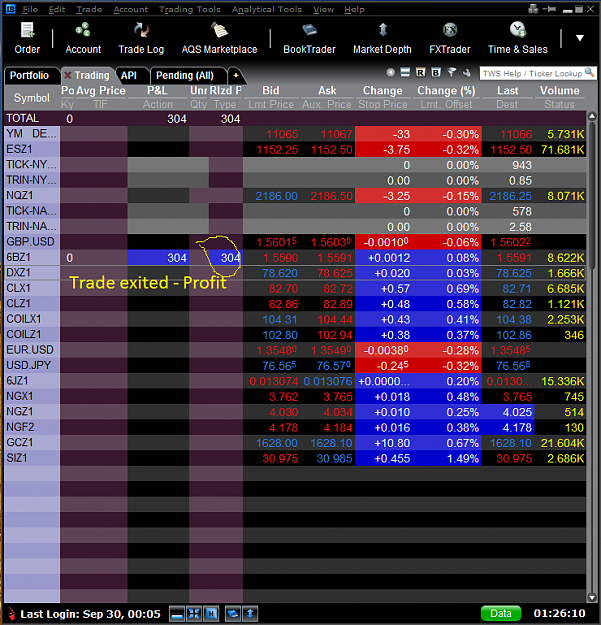
Task: Open the Market Depth window
Action: [382, 39]
